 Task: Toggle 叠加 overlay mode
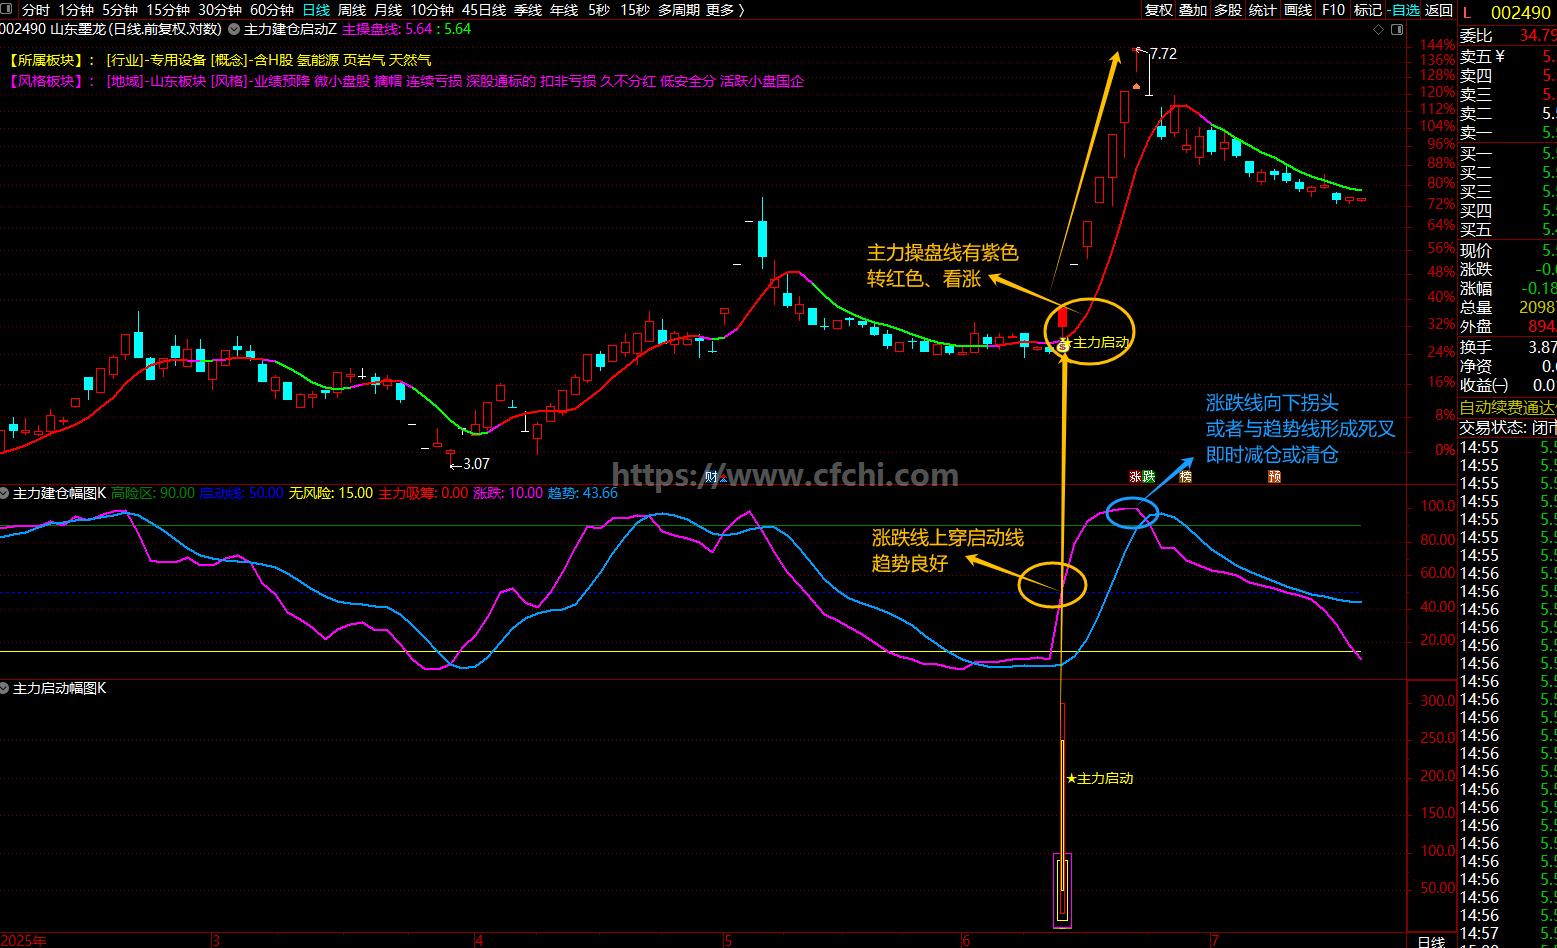(x=1192, y=10)
